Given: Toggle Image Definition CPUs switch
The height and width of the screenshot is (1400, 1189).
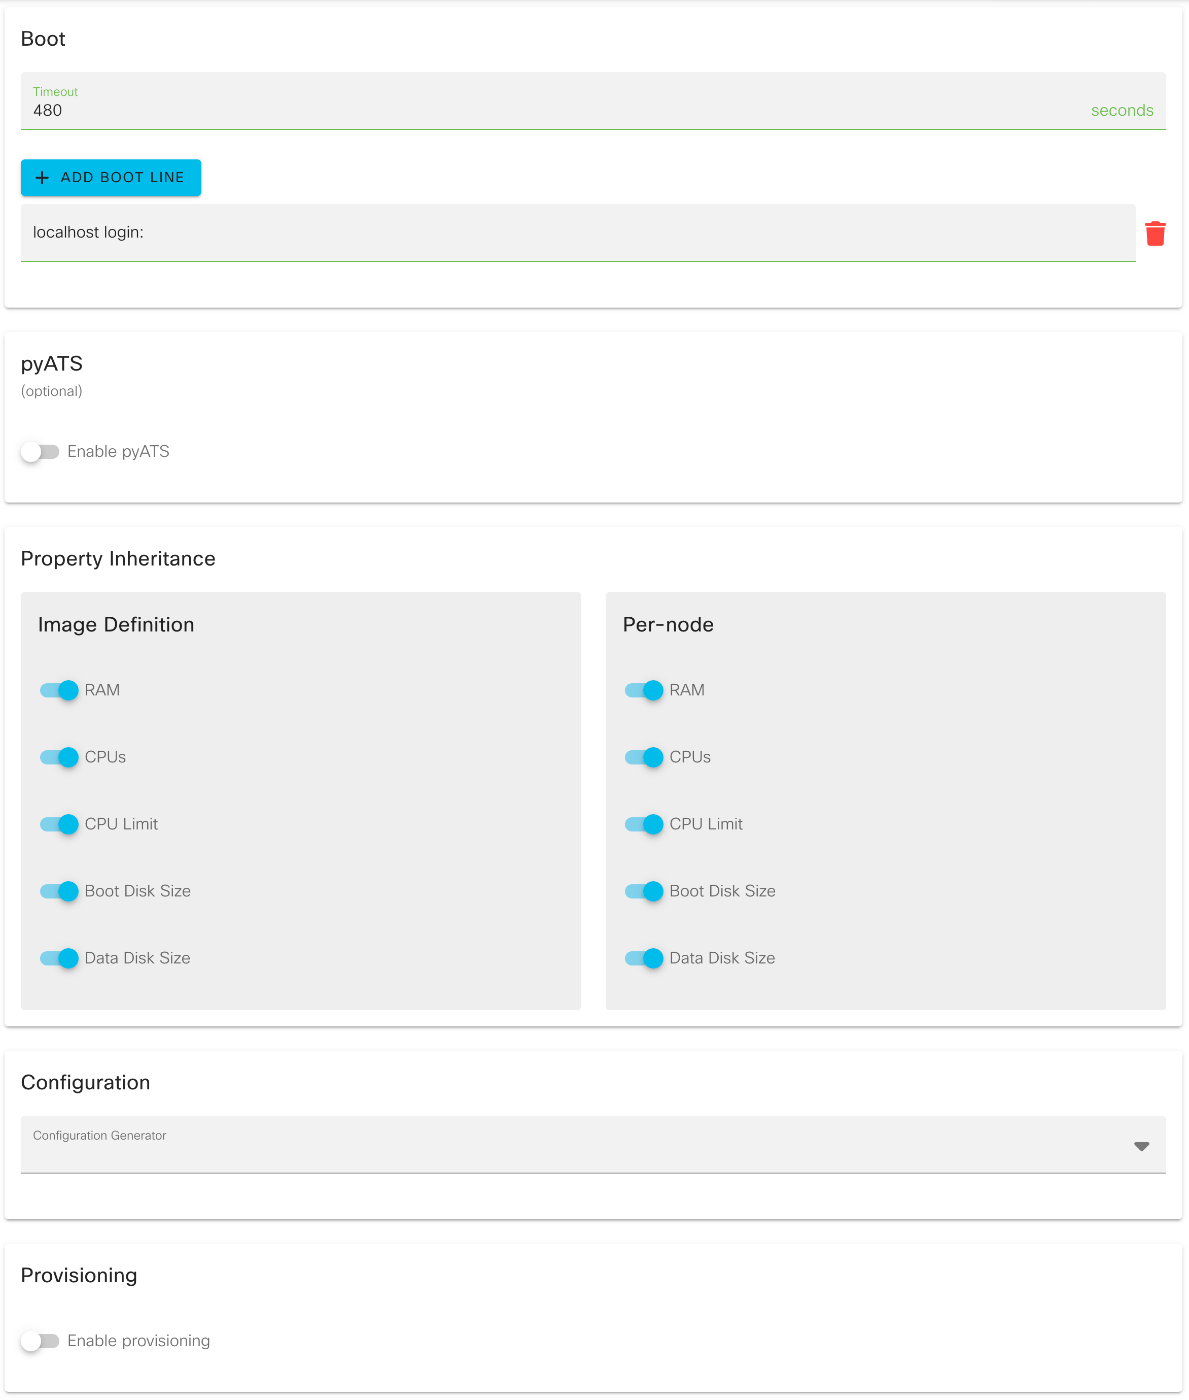Looking at the screenshot, I should 59,757.
